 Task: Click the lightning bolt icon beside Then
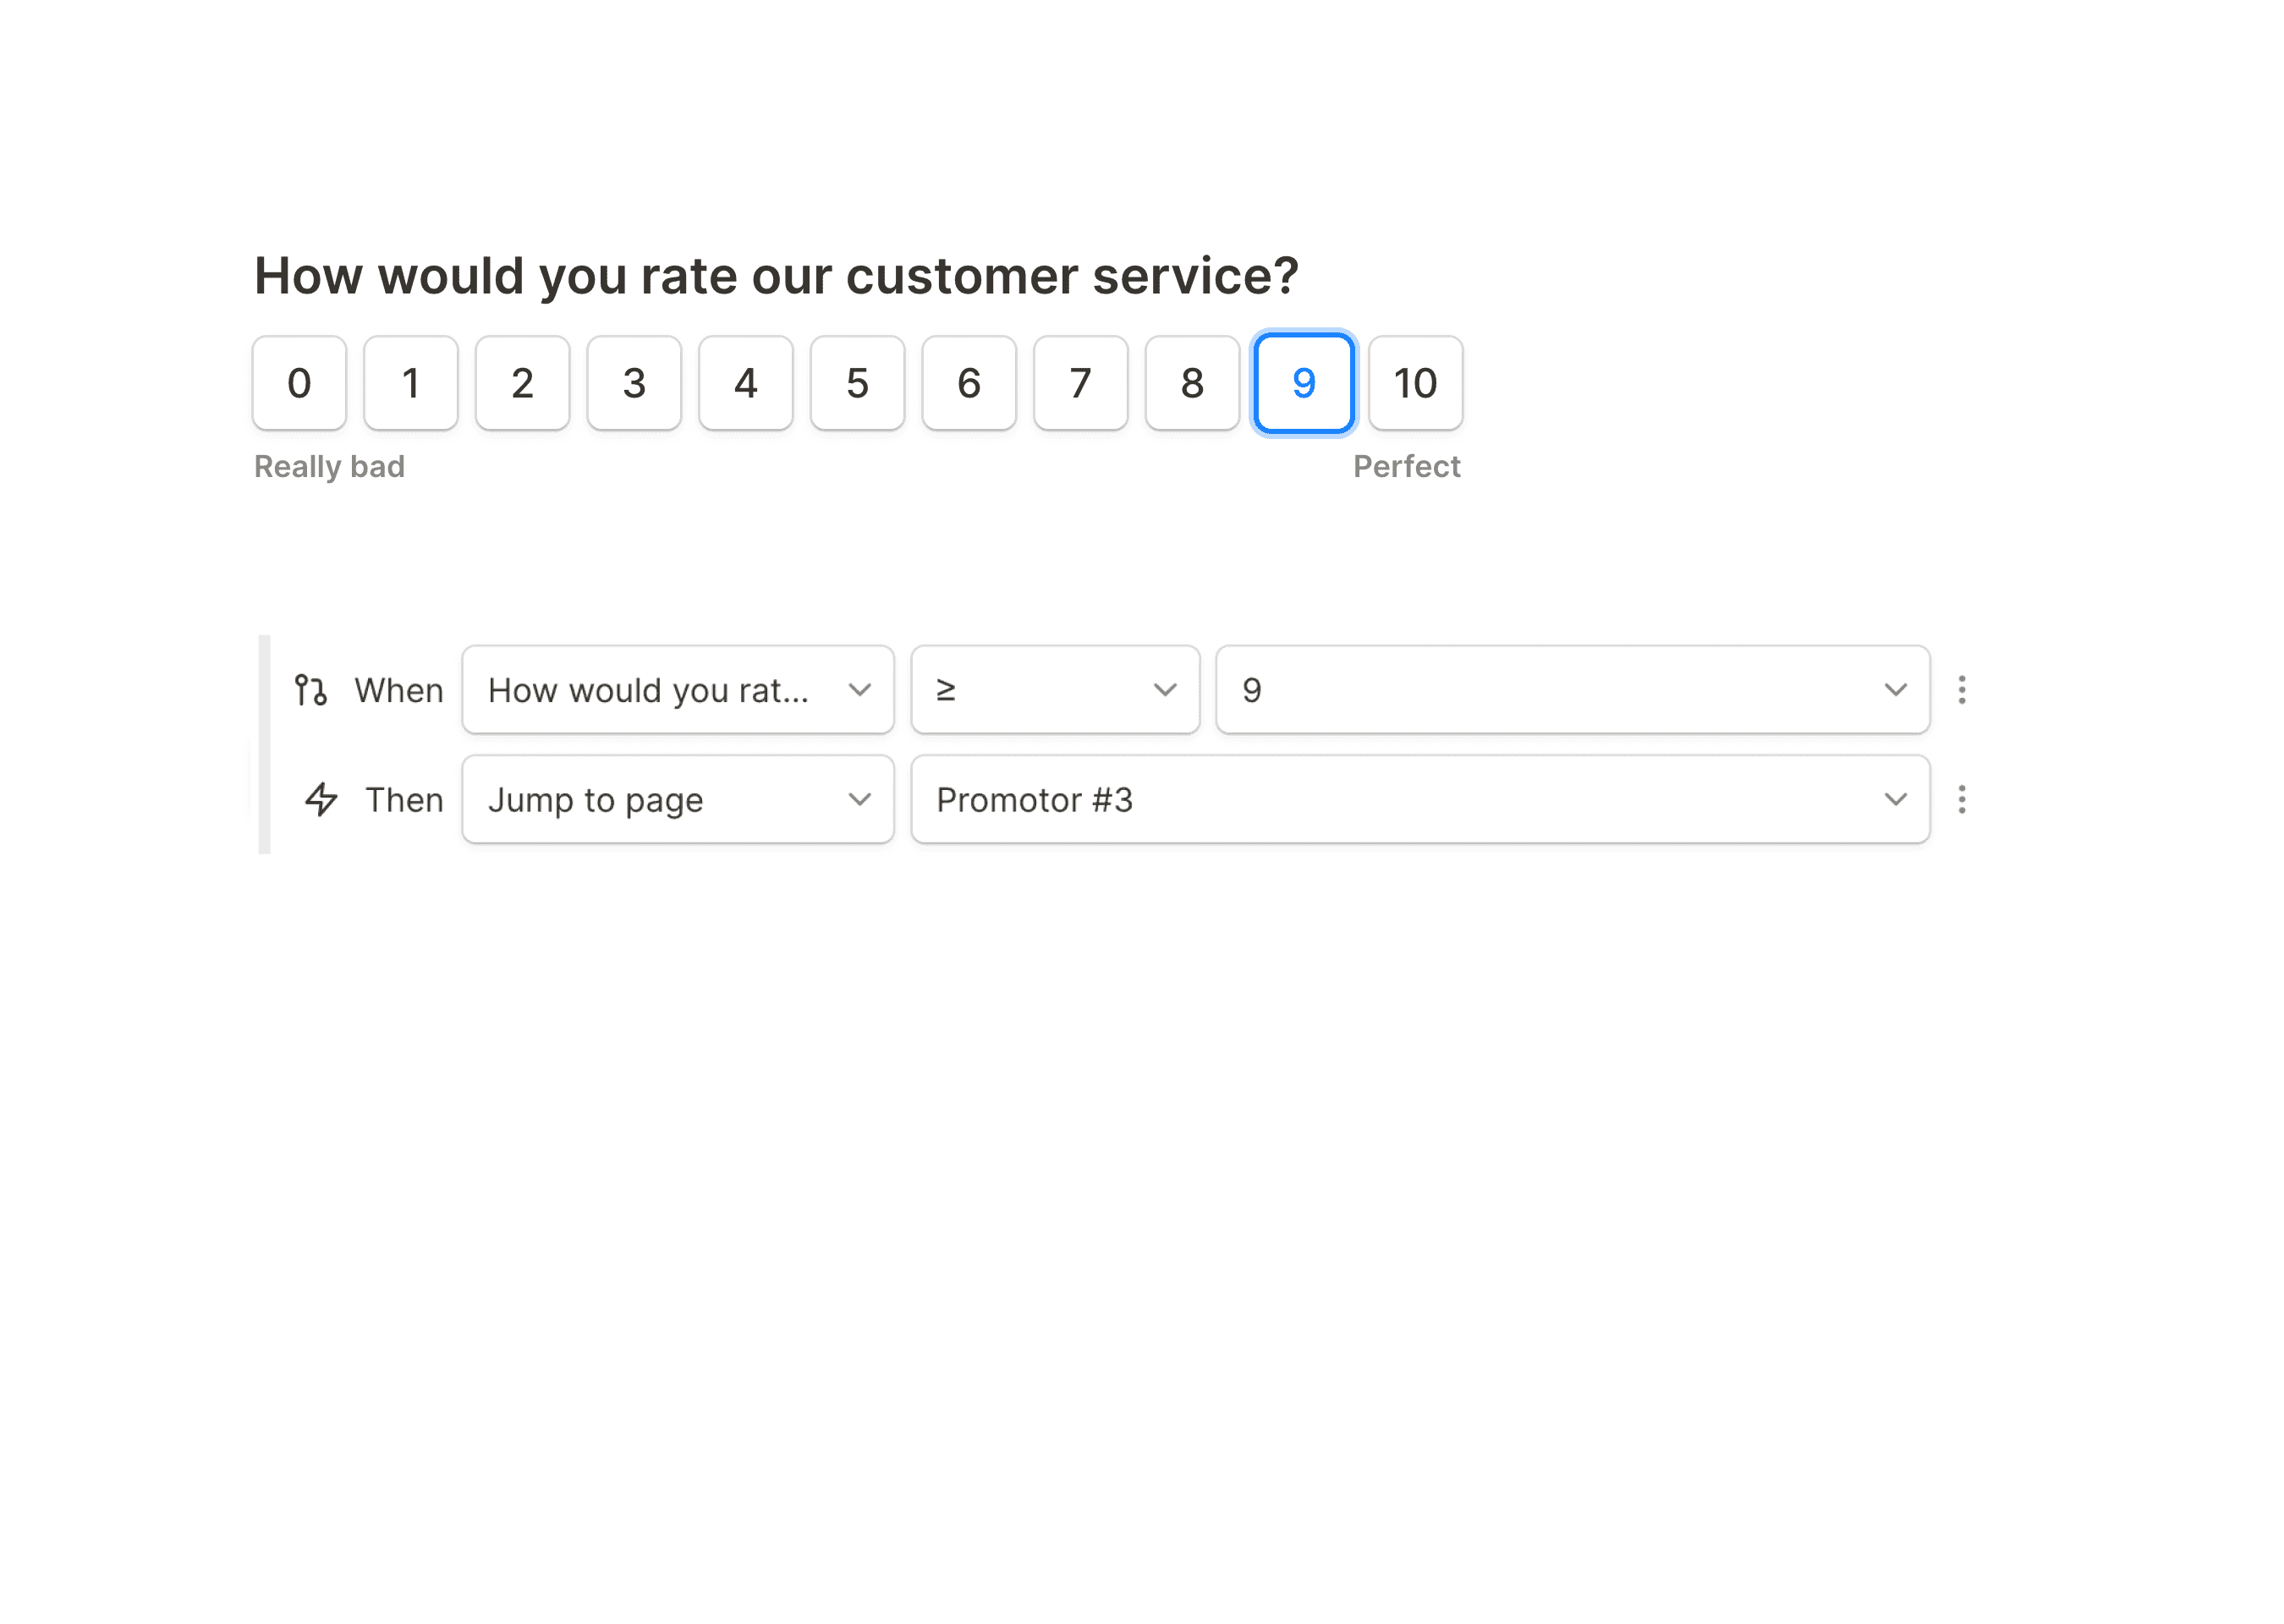click(321, 799)
